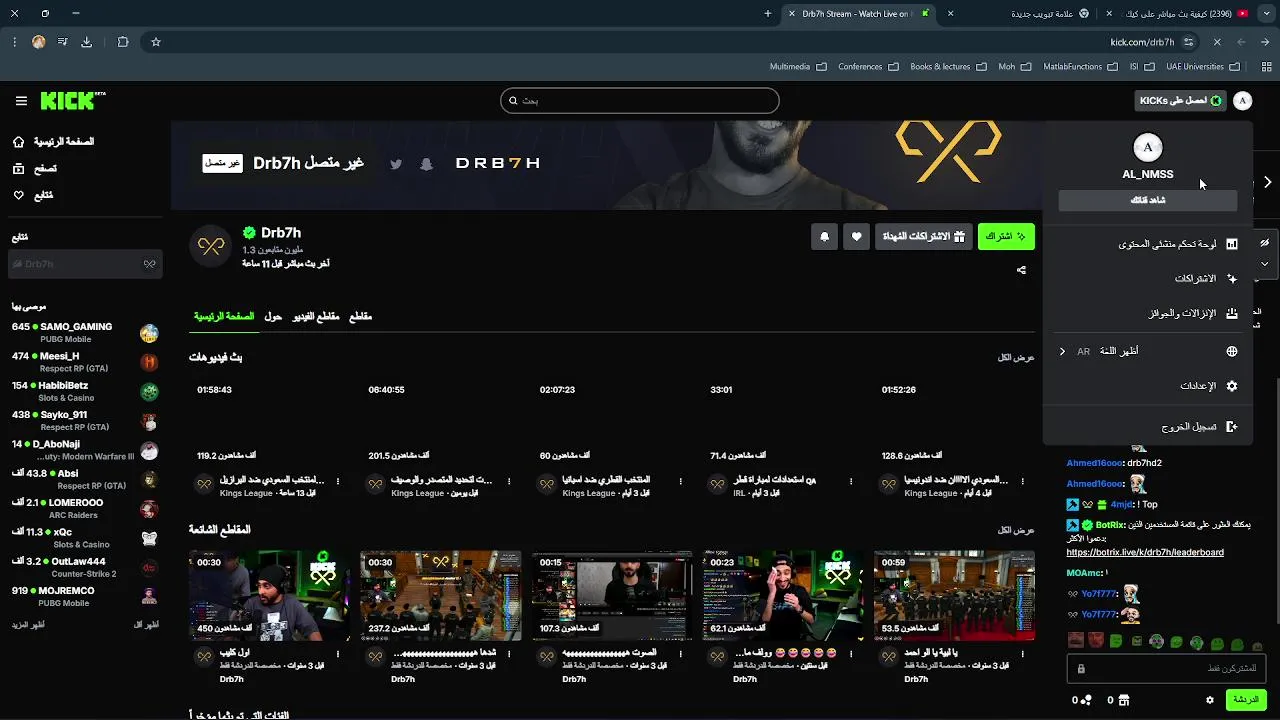The width and height of the screenshot is (1280, 720).
Task: Click the search magnifier icon
Action: (x=513, y=101)
